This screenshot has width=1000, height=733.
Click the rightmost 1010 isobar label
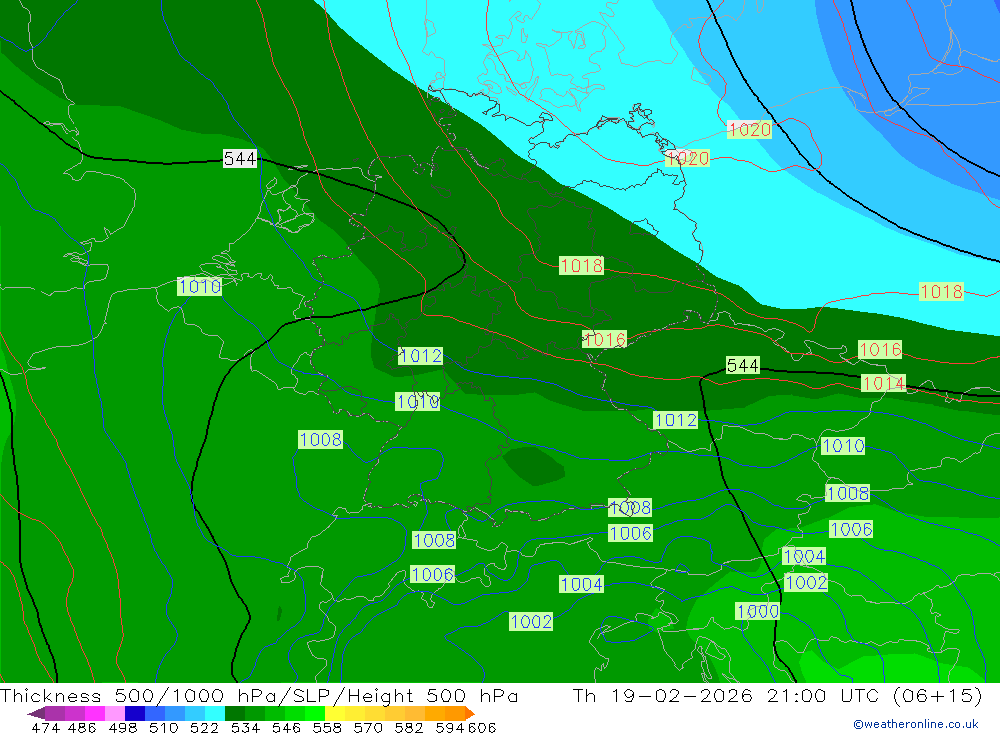(x=843, y=445)
